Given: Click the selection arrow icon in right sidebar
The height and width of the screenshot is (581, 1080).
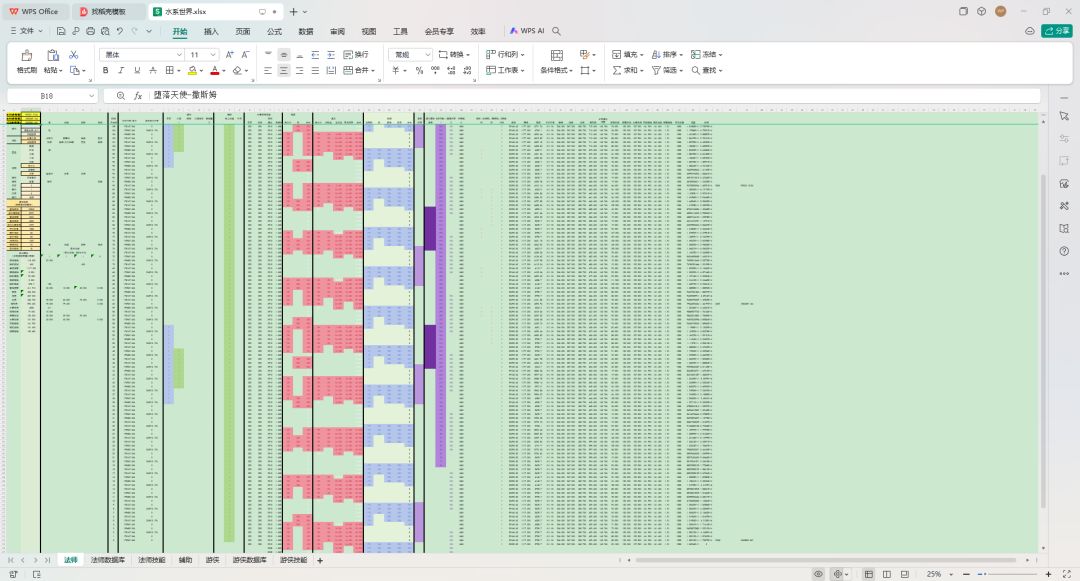Looking at the screenshot, I should (1064, 116).
